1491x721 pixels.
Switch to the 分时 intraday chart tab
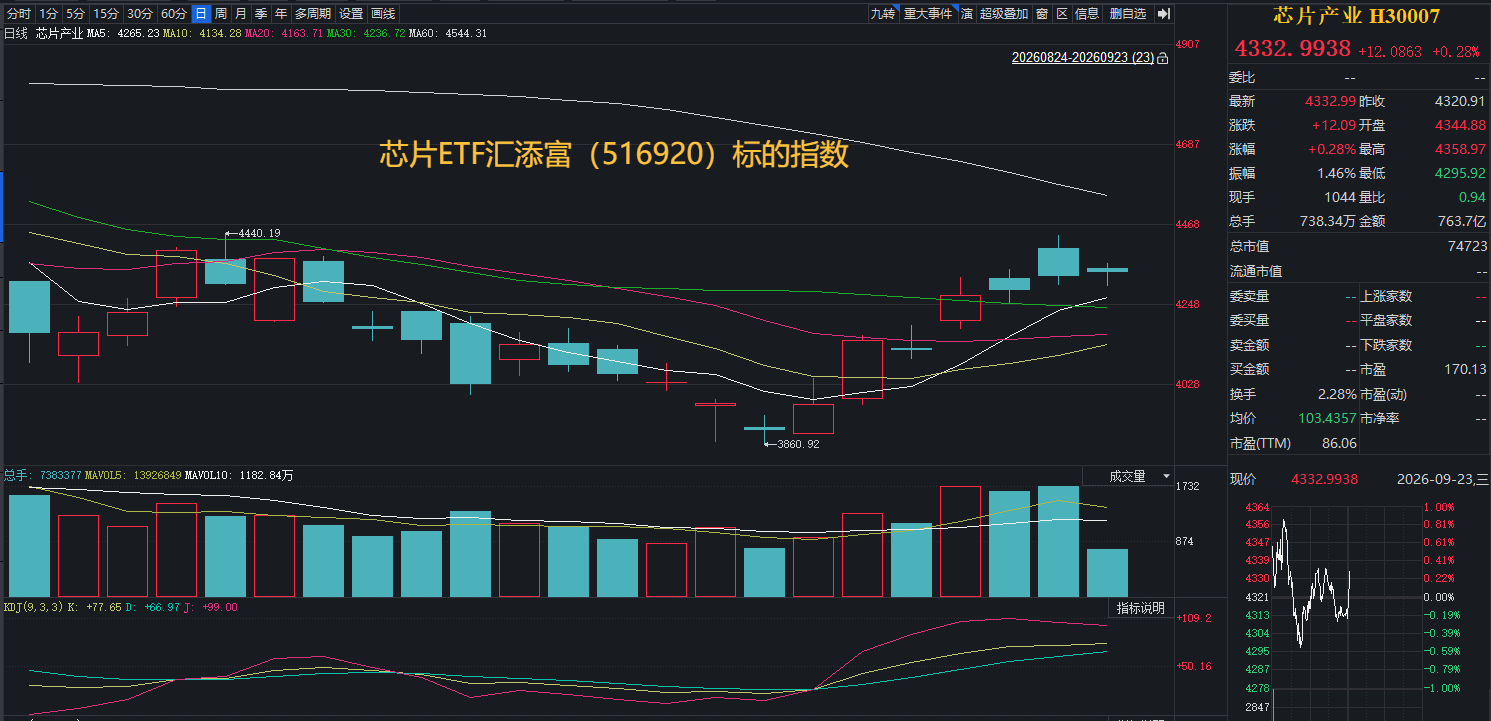click(x=19, y=14)
